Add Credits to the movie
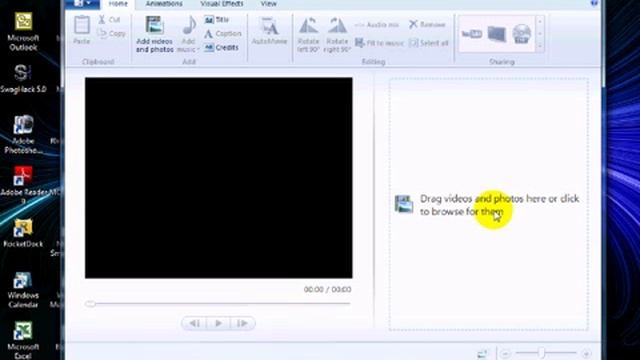The height and width of the screenshot is (360, 640). [x=221, y=48]
